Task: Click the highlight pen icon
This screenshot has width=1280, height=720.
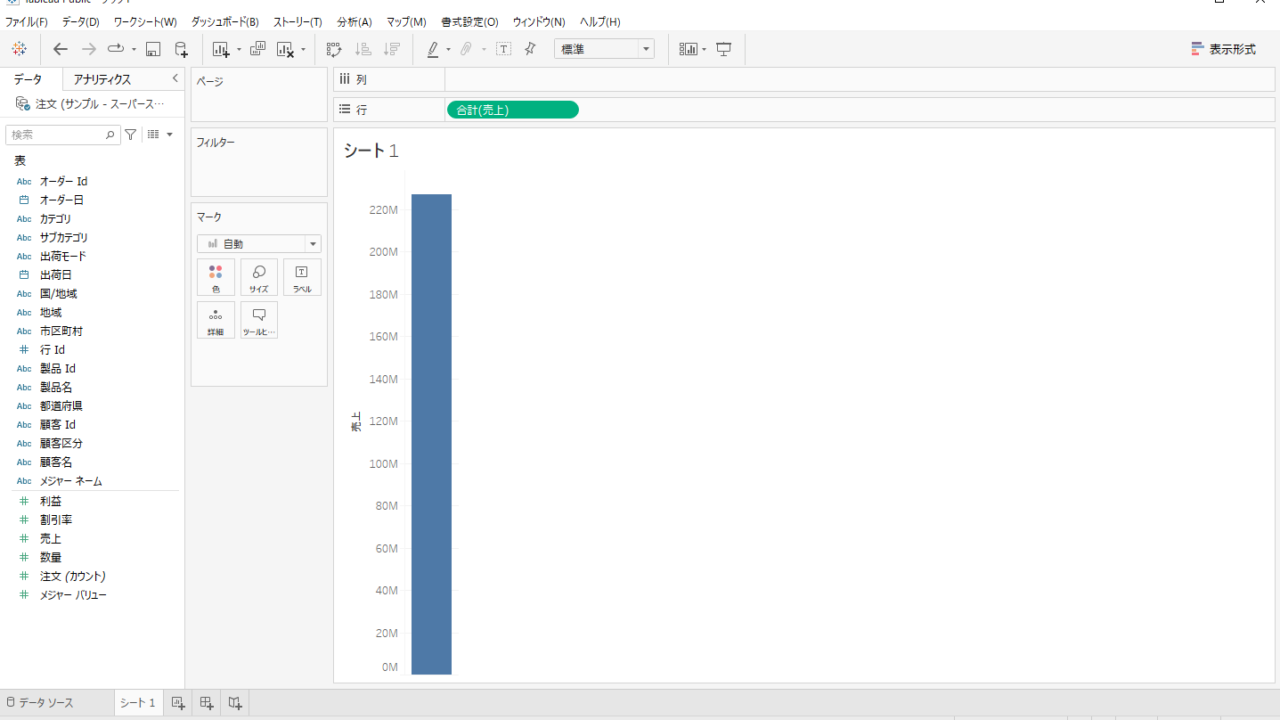Action: (x=433, y=49)
